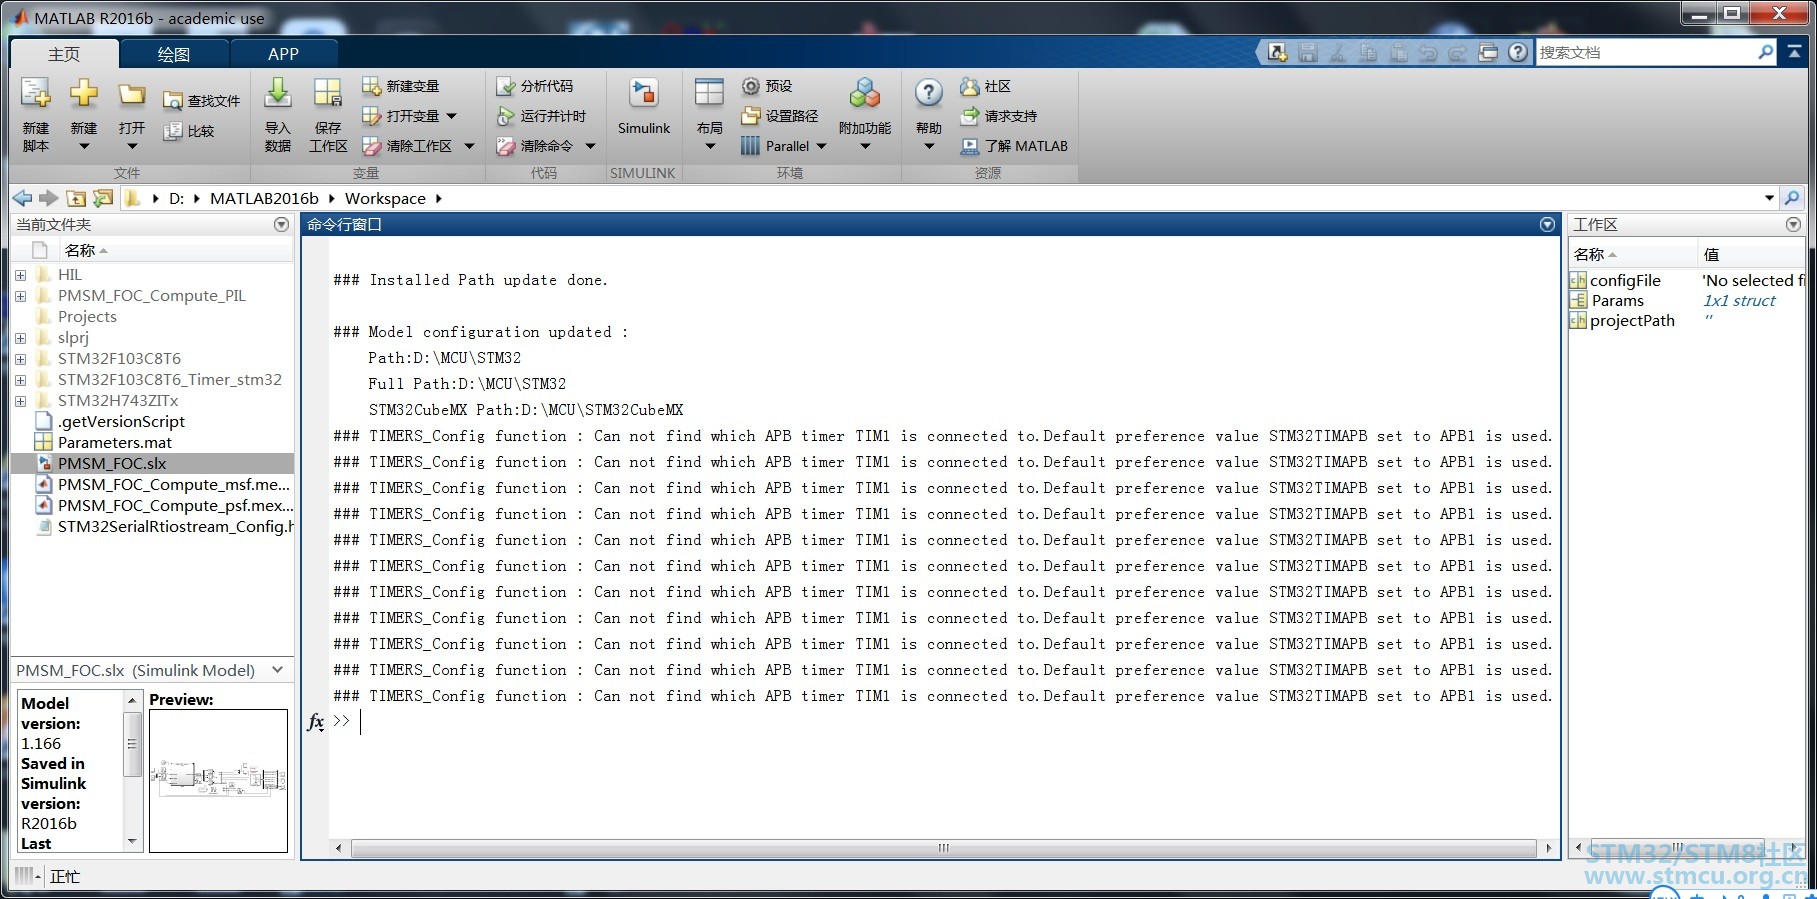Viewport: 1817px width, 899px height.
Task: Click the up-one-level folder icon
Action: (76, 198)
